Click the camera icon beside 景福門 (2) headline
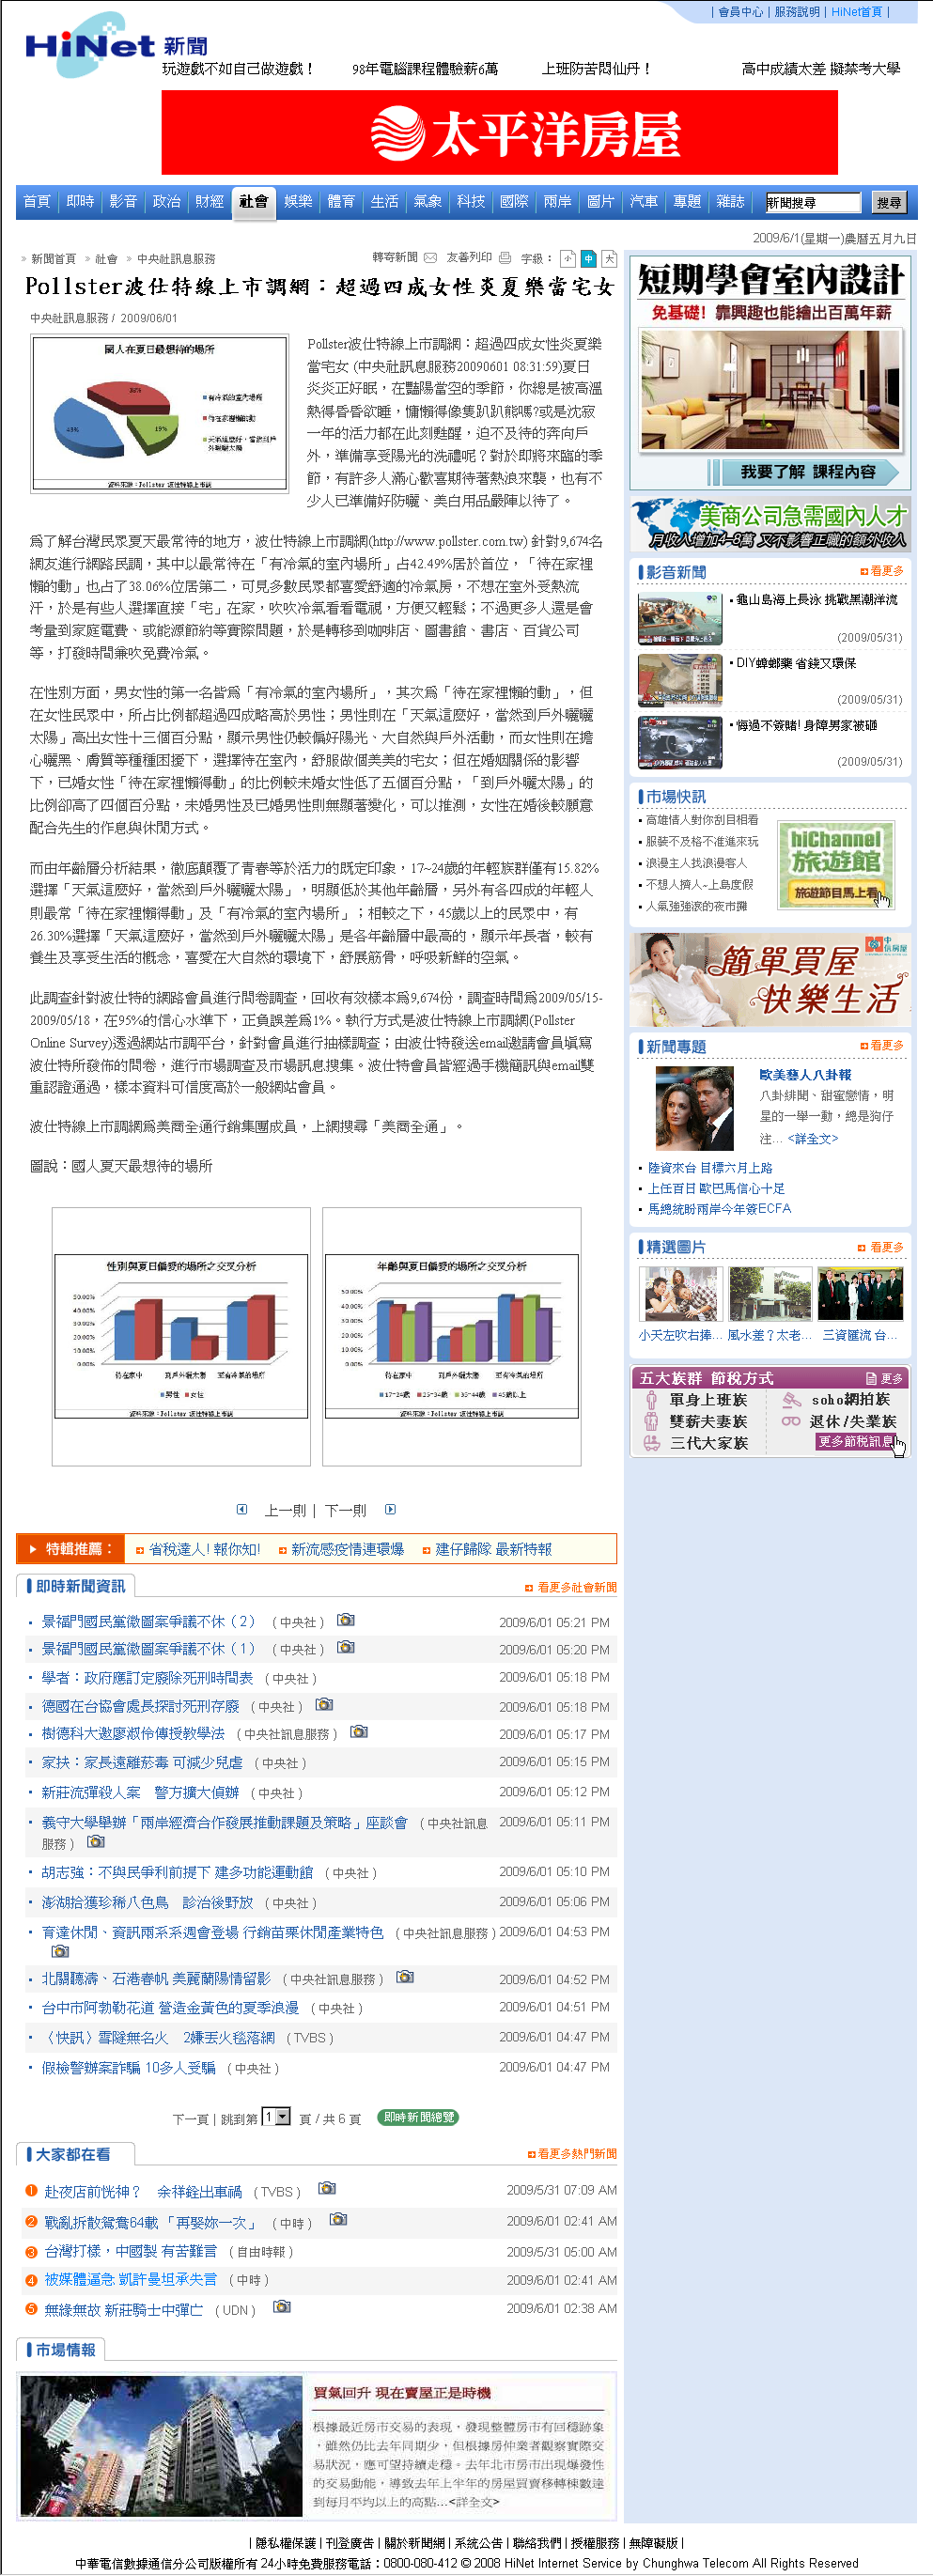 point(345,1620)
